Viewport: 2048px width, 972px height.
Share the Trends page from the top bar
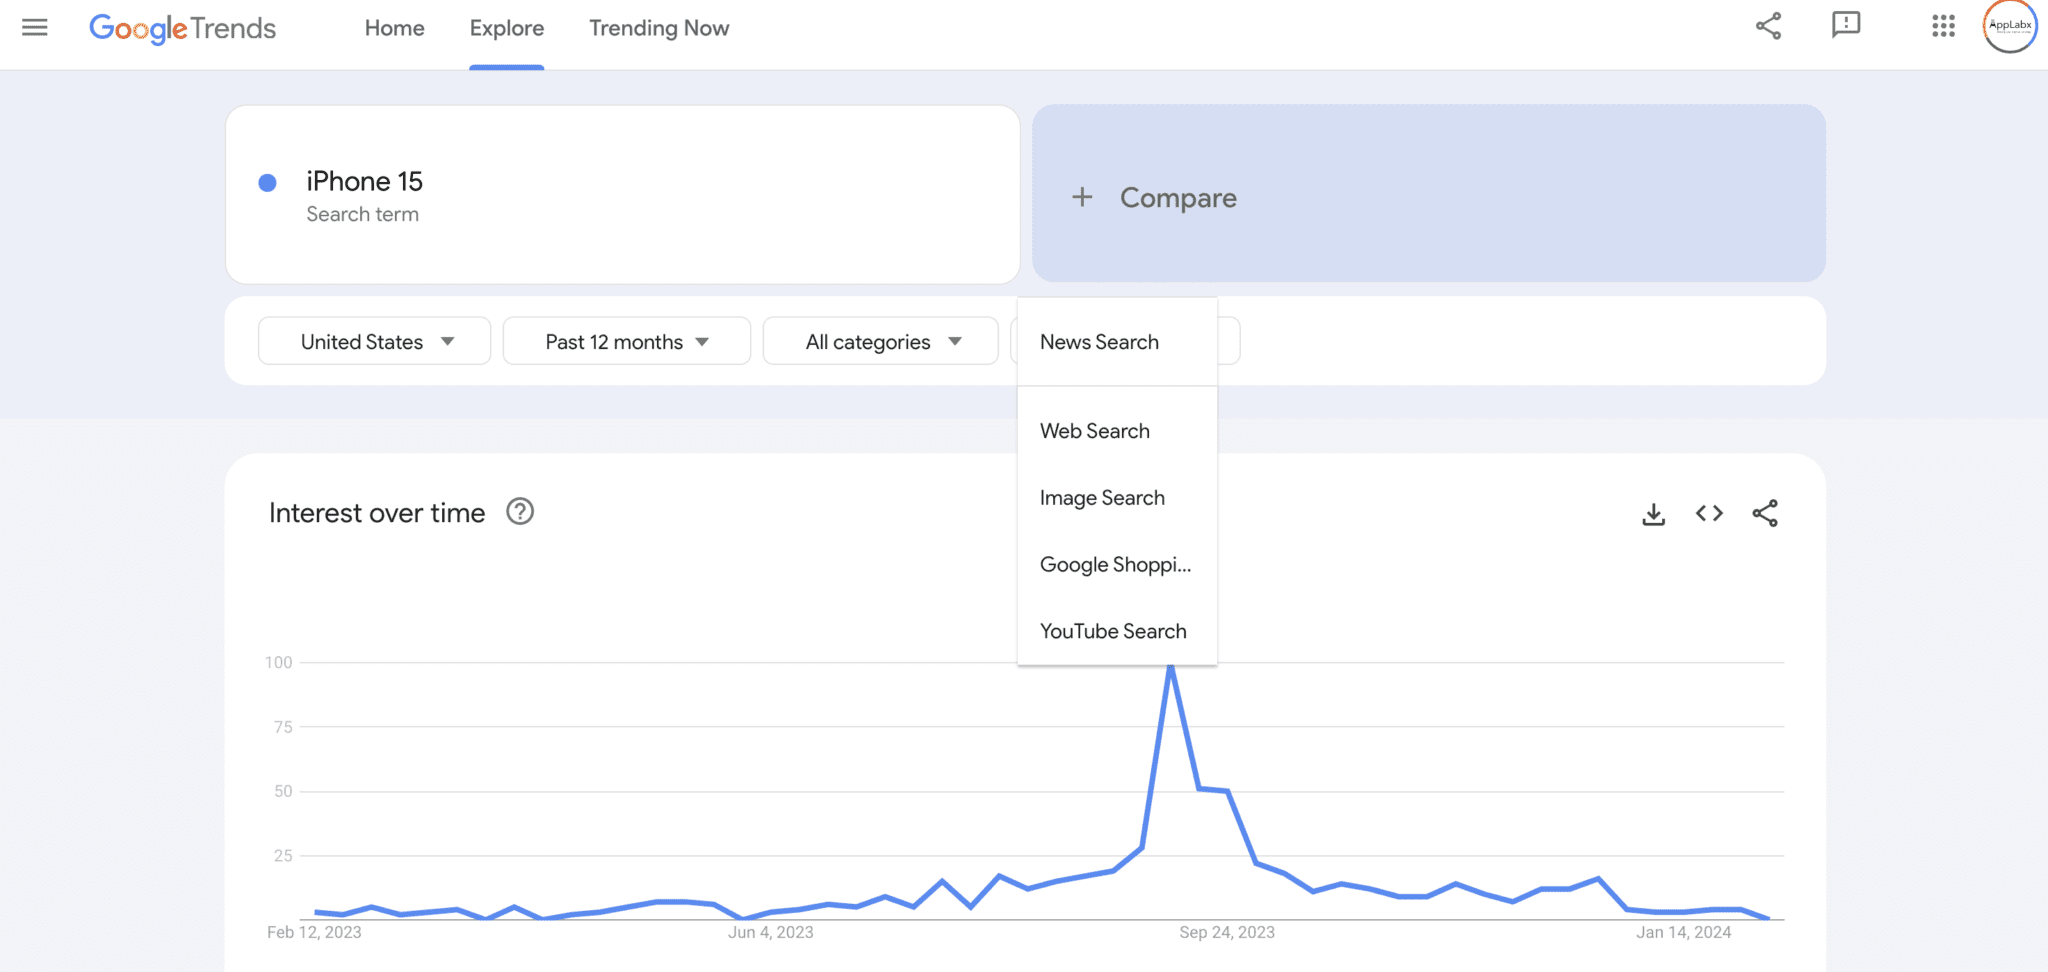(x=1768, y=27)
